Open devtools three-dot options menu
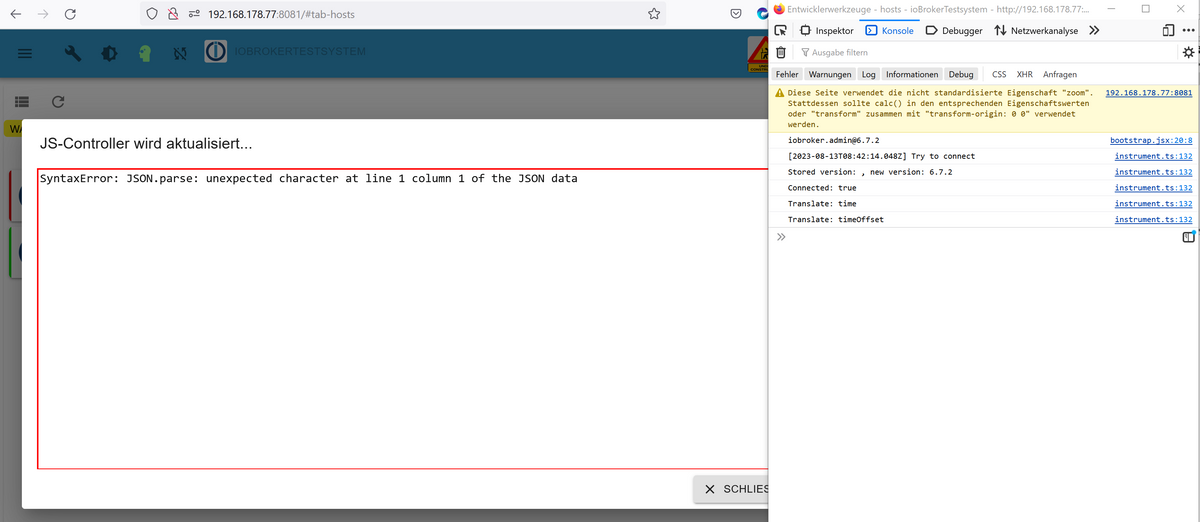The height and width of the screenshot is (522, 1200). [x=1188, y=30]
